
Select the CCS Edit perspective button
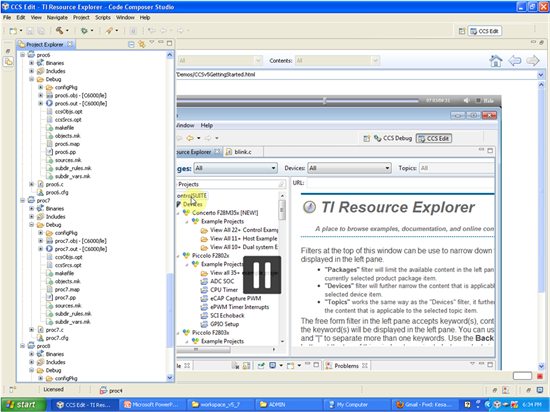pos(485,31)
